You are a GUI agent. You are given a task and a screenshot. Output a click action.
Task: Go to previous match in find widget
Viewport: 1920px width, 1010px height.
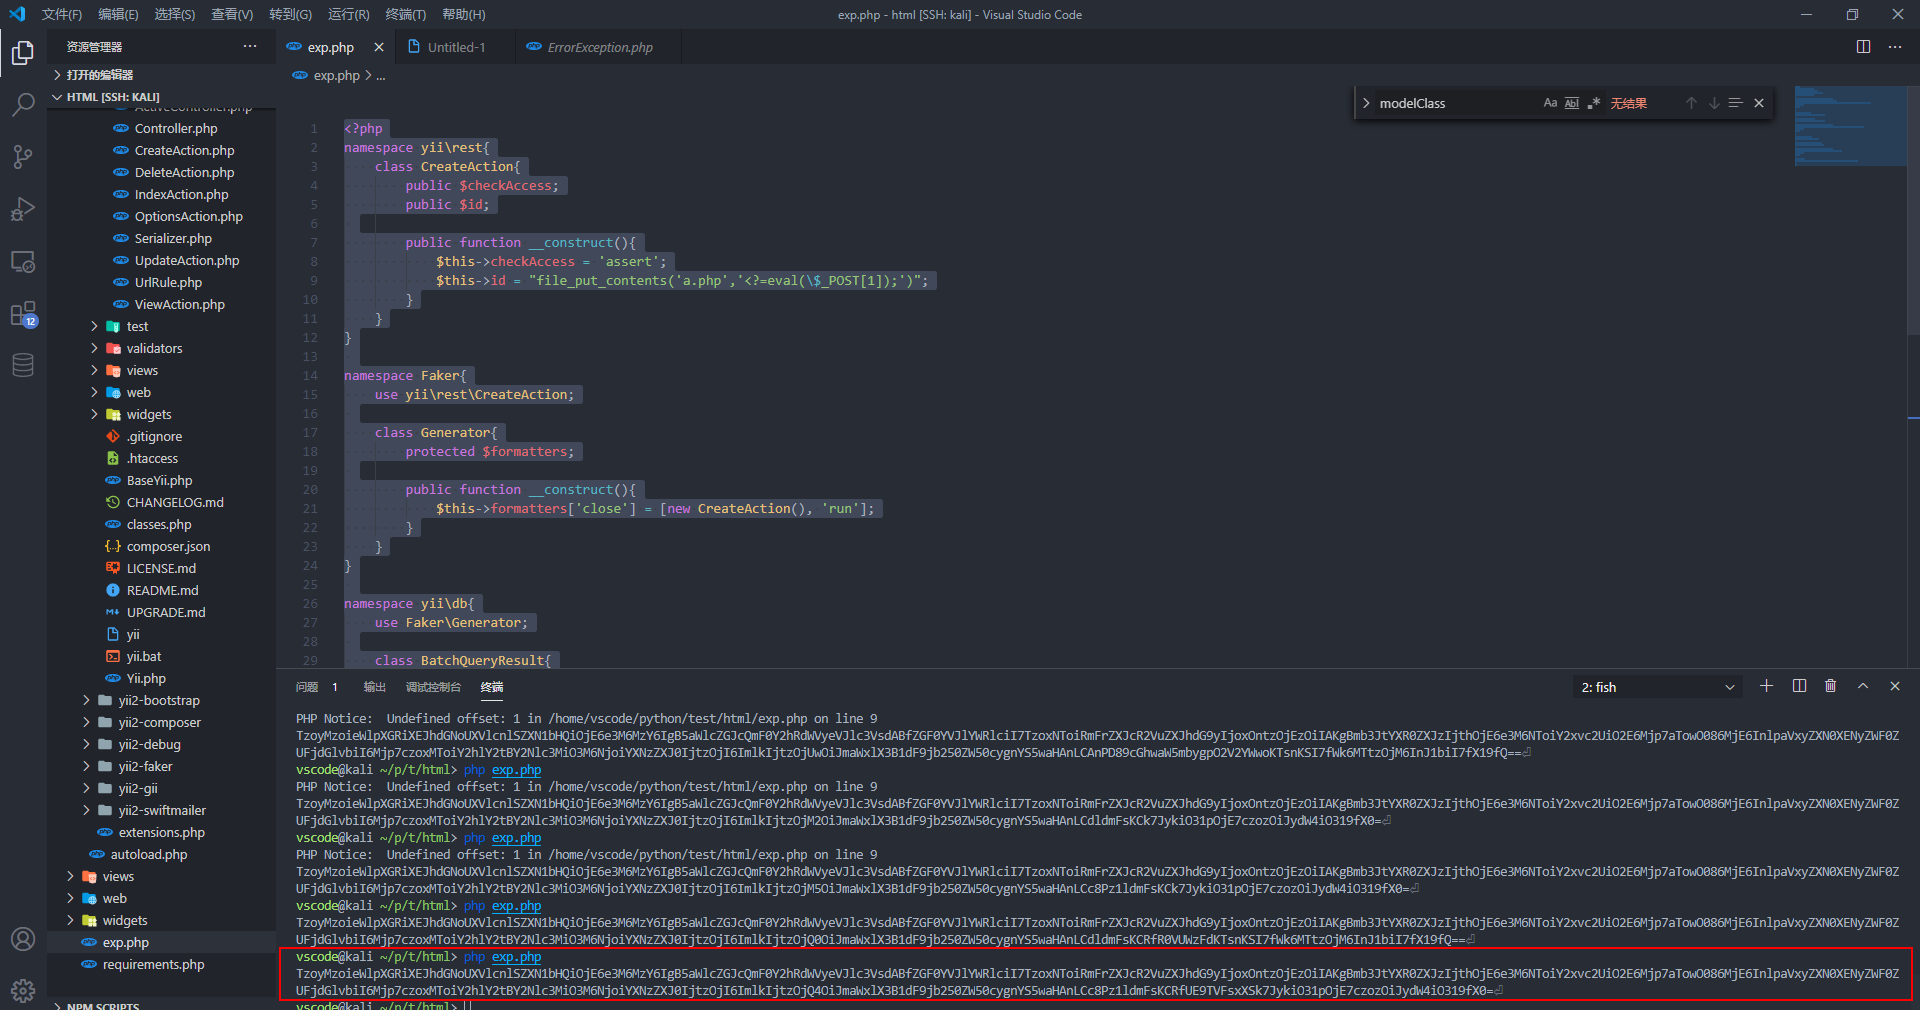pyautogui.click(x=1691, y=103)
